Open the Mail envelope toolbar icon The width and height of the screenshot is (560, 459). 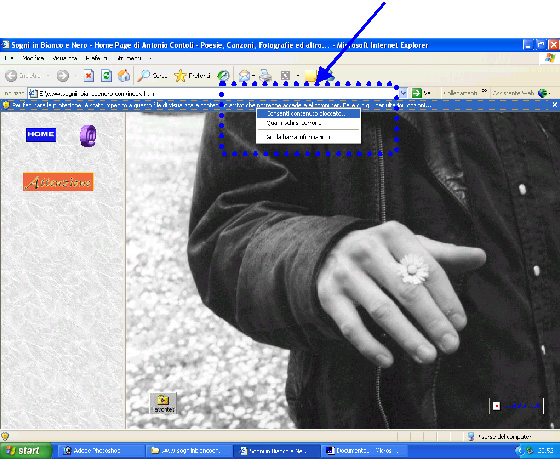click(244, 76)
